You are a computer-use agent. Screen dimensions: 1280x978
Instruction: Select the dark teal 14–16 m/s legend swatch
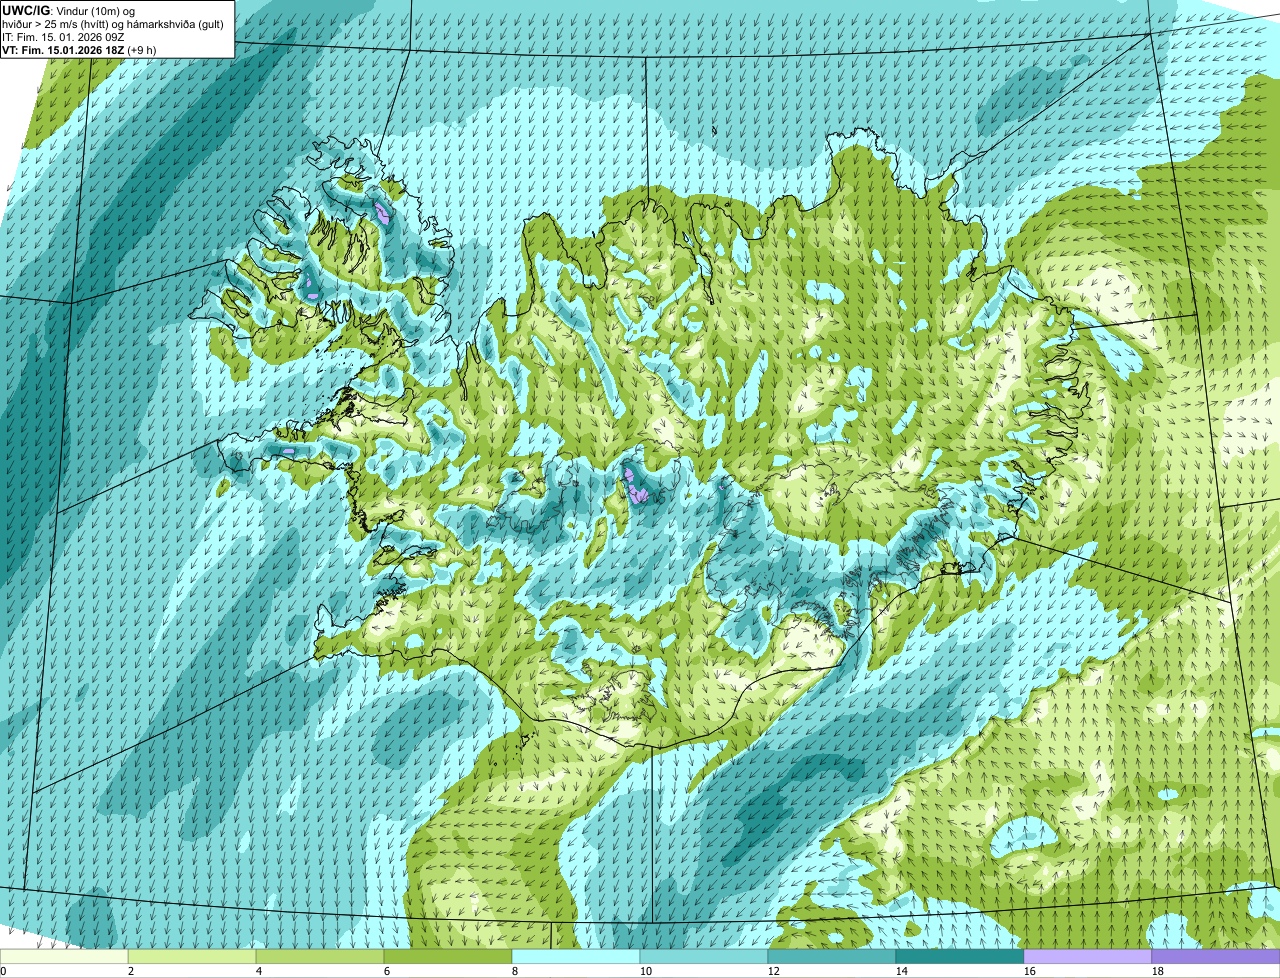pos(960,957)
